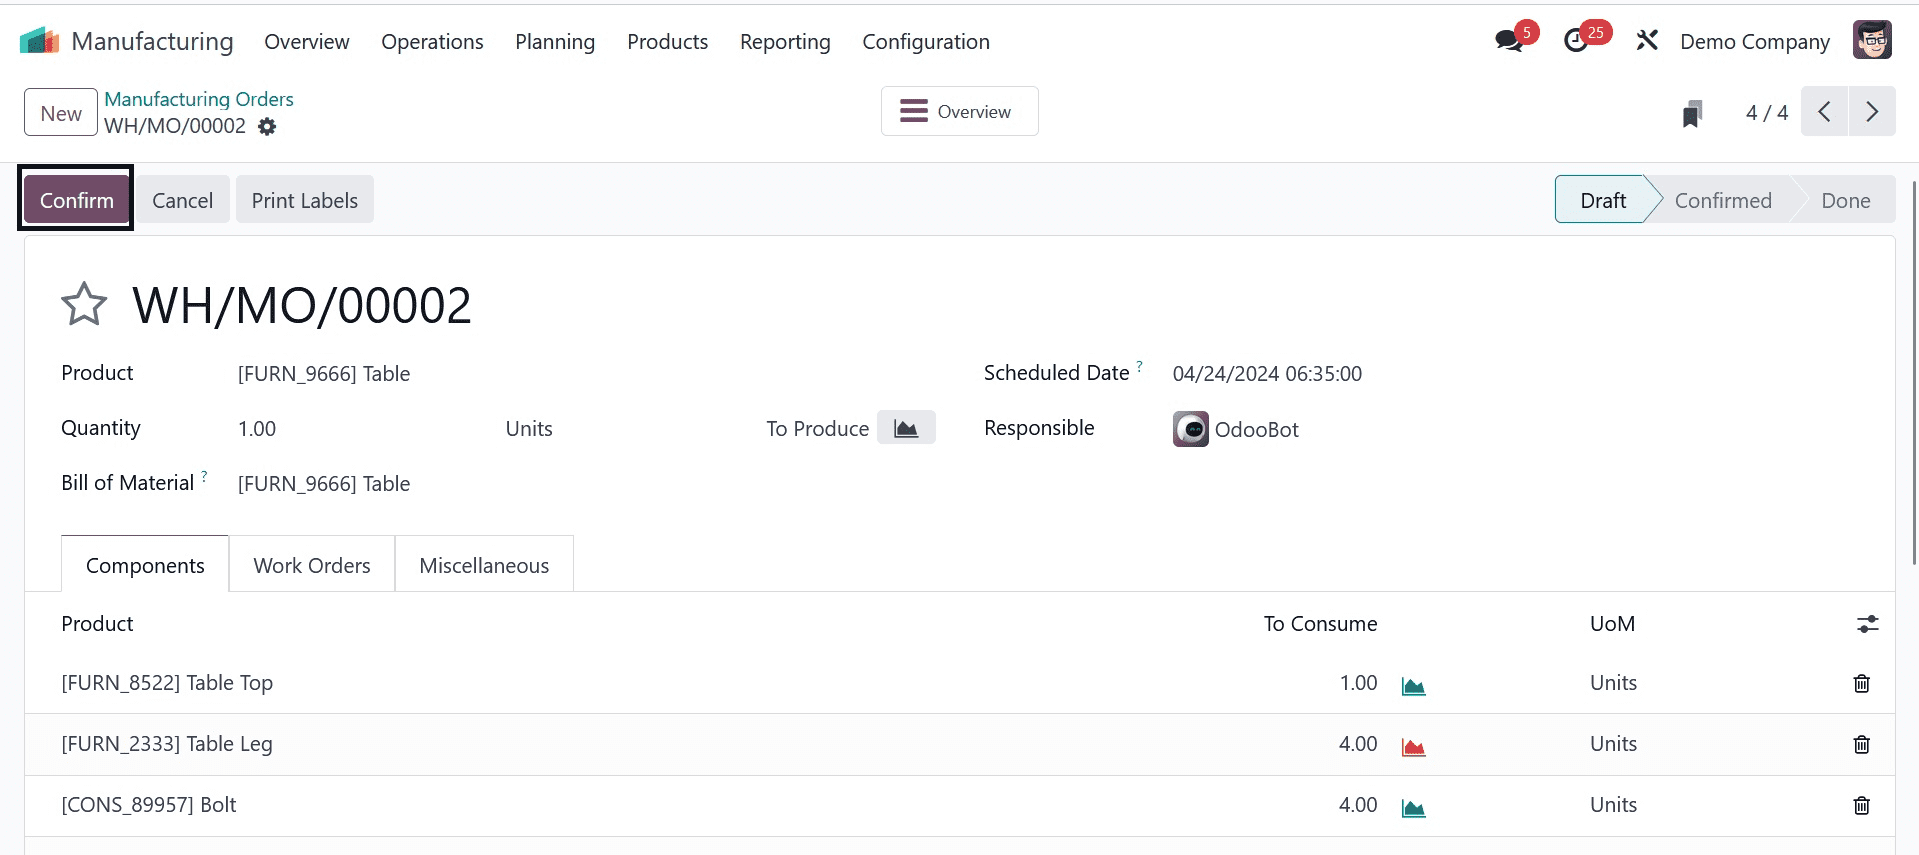Open Table Leg red forecast chart icon

1413,746
